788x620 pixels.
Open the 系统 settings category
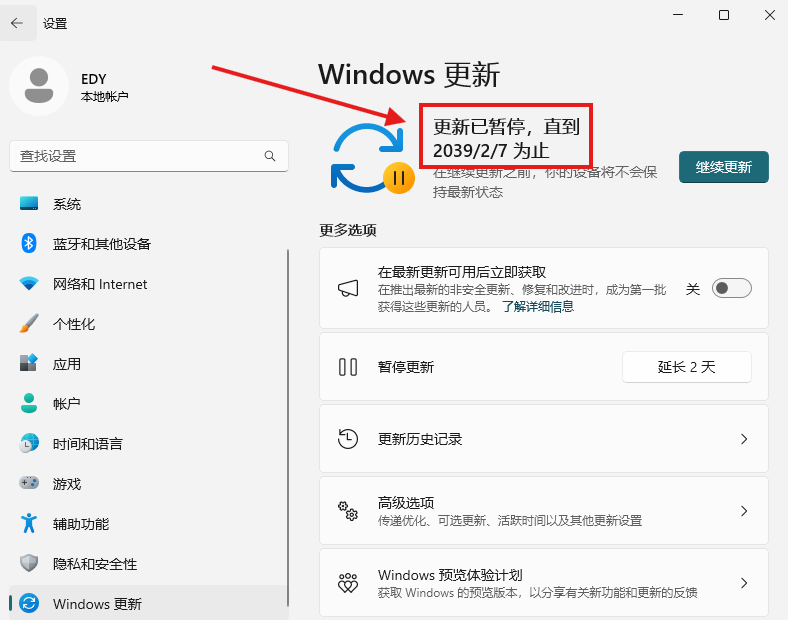(149, 204)
